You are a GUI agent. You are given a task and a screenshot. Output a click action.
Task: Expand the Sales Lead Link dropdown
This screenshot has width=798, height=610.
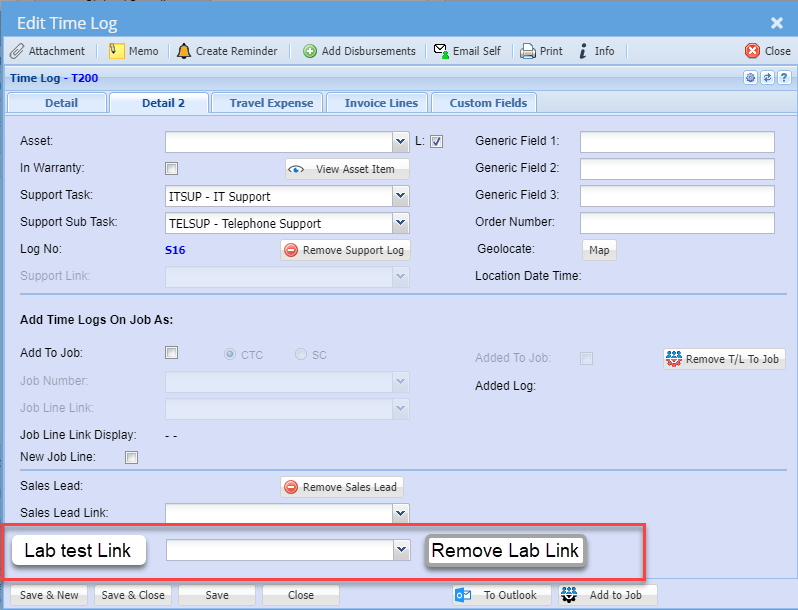[400, 513]
